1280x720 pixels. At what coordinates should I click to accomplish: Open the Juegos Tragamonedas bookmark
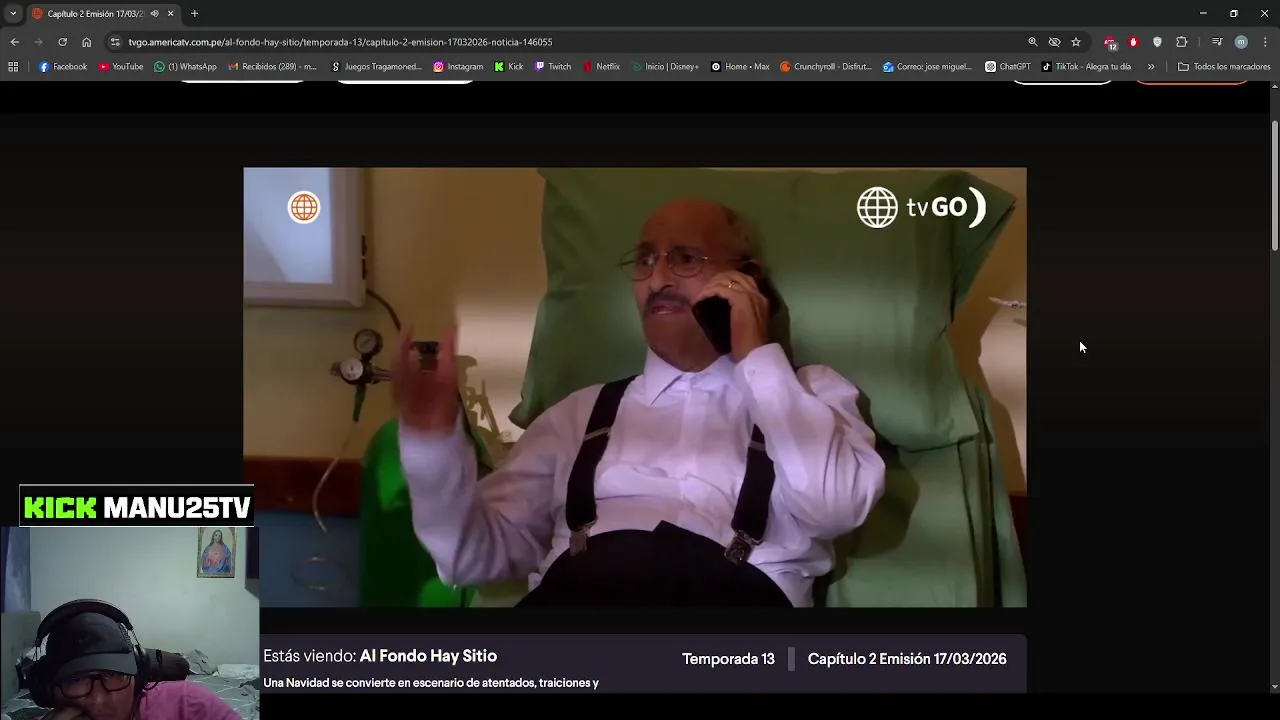[x=376, y=67]
